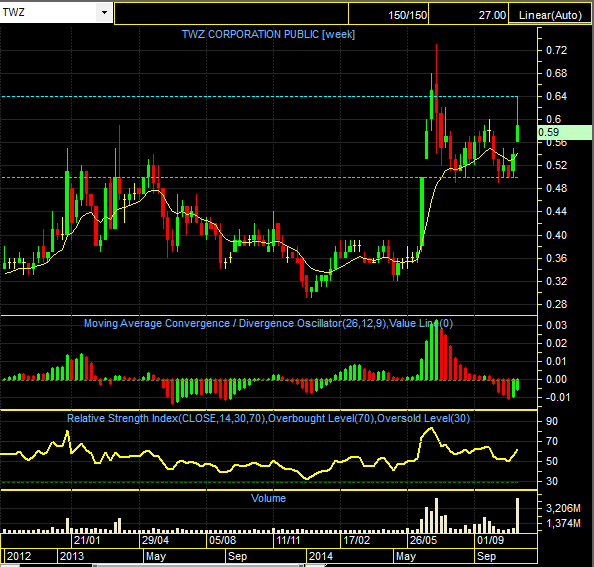Screen dimensions: 594x567
Task: Click the 0.59 current price label
Action: (564, 132)
